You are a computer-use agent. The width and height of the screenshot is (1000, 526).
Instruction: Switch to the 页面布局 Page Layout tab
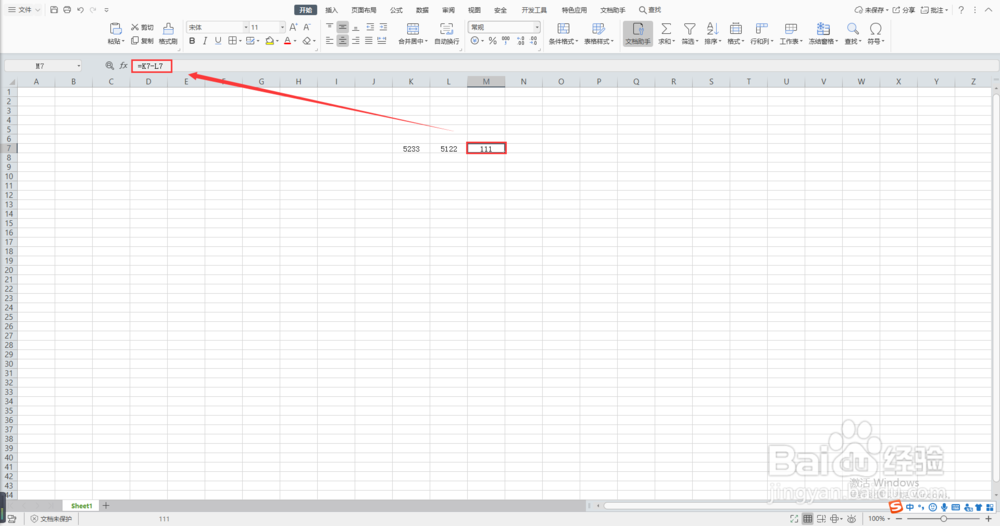click(364, 10)
